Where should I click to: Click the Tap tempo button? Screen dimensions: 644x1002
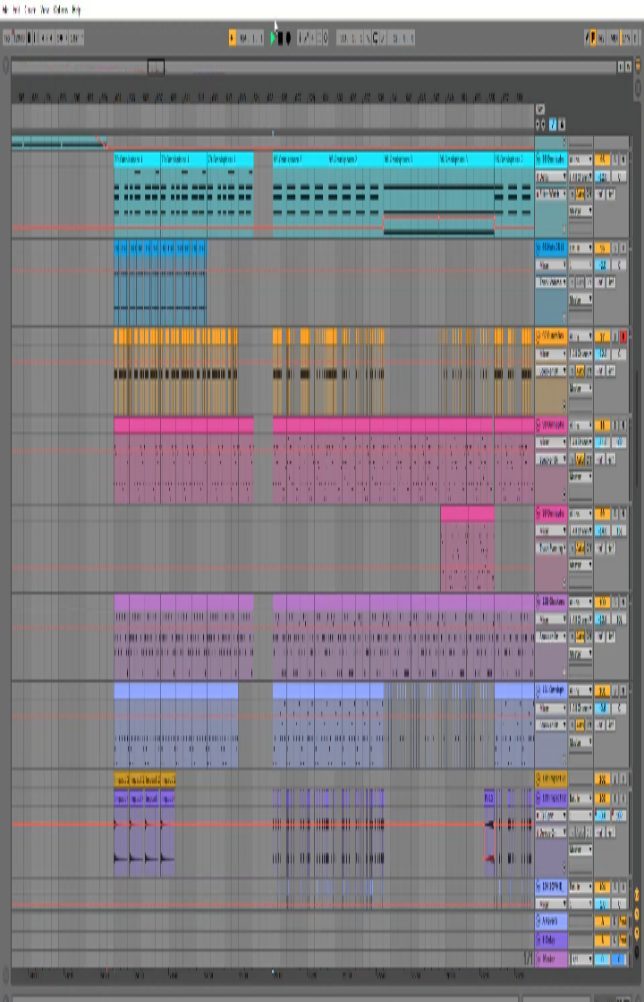pos(7,38)
